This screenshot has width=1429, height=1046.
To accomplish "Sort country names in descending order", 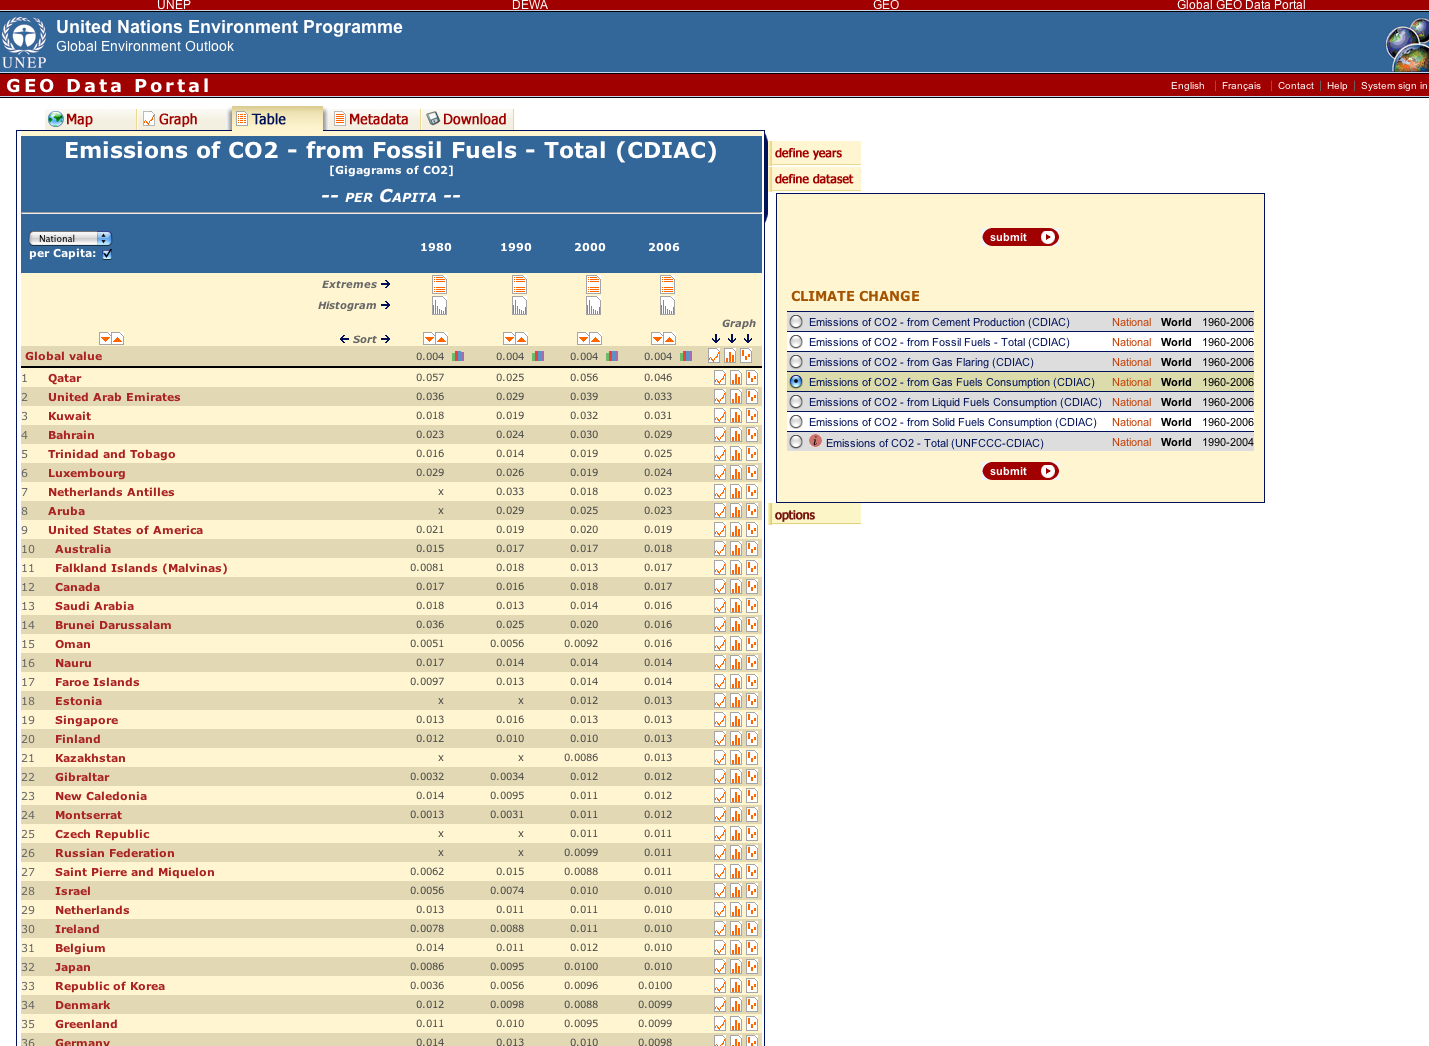I will [x=105, y=339].
